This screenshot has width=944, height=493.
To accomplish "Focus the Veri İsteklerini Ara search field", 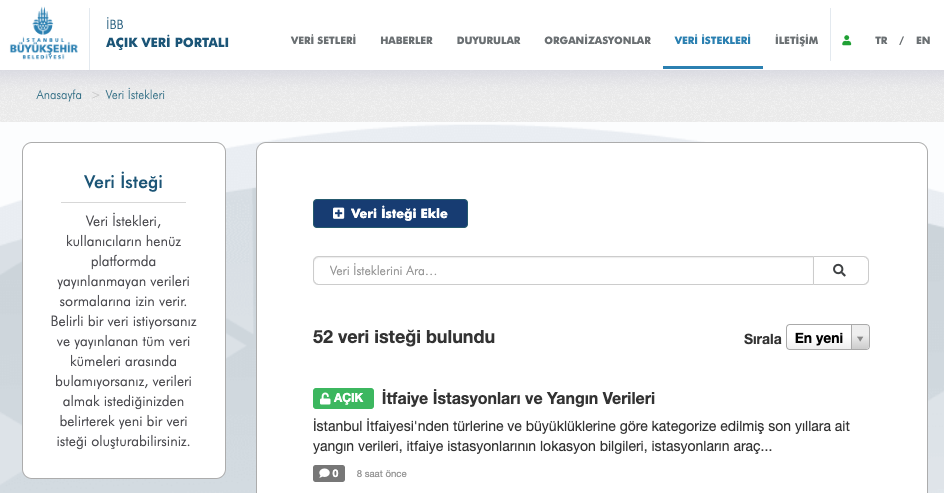I will point(563,270).
